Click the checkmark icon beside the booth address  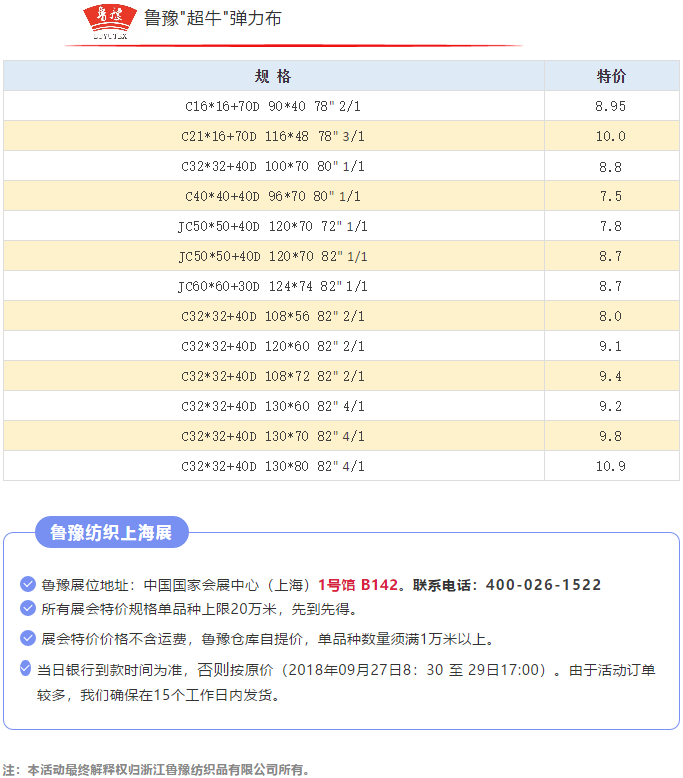28,584
